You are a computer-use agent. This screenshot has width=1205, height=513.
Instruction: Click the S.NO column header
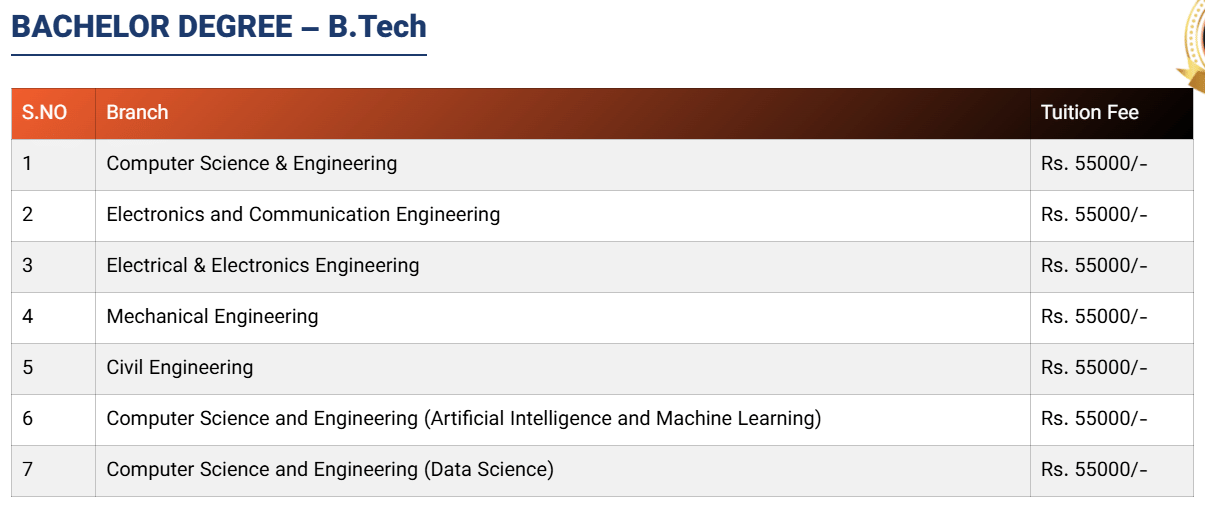pyautogui.click(x=45, y=113)
